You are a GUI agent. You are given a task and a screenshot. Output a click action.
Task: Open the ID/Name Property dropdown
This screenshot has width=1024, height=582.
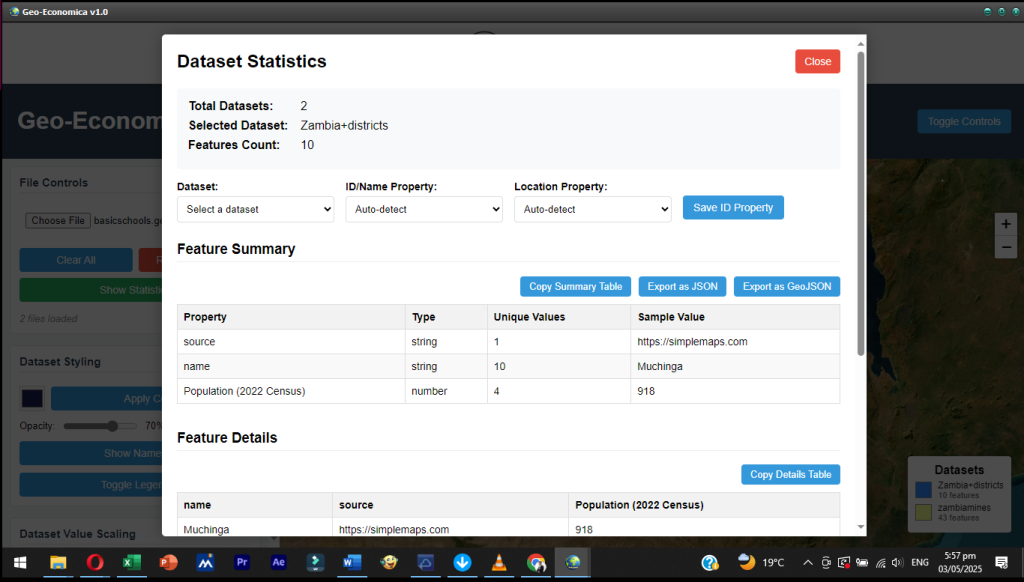pos(424,209)
